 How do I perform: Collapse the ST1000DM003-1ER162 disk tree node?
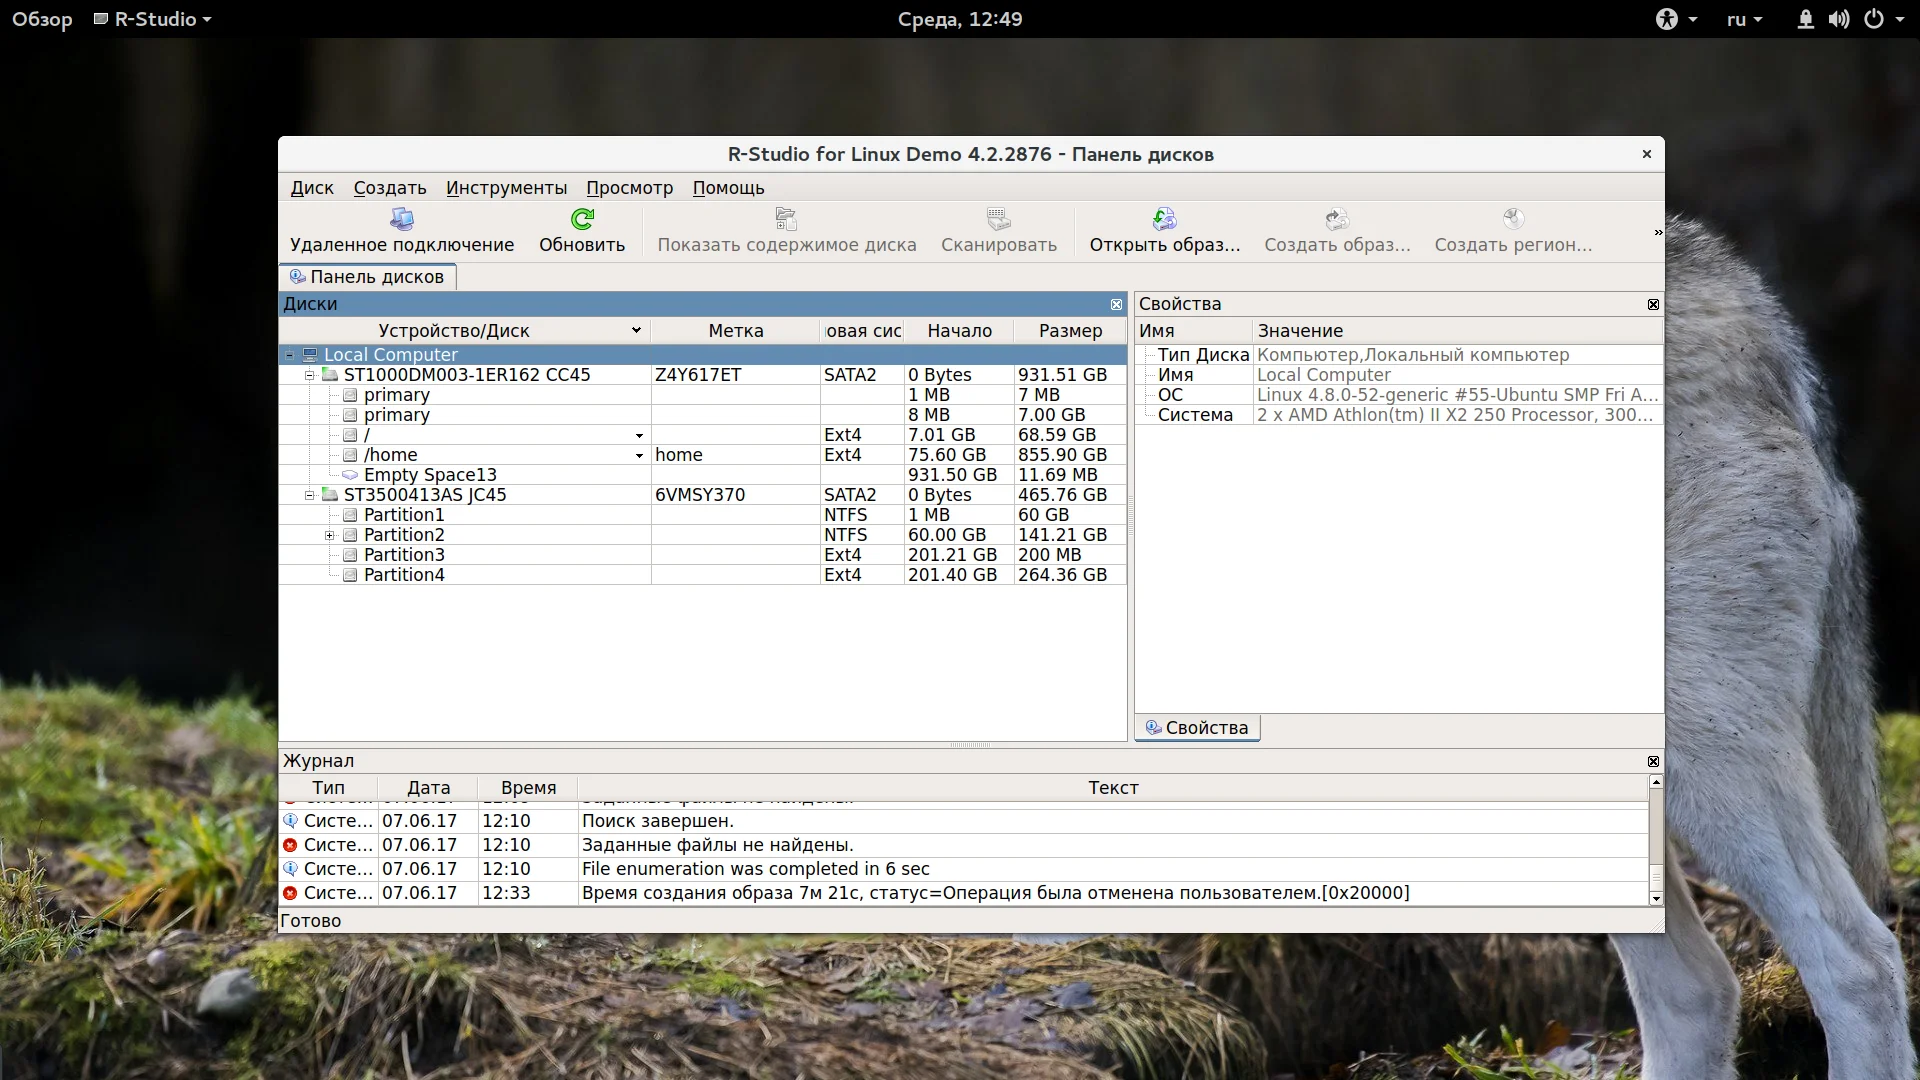coord(309,375)
